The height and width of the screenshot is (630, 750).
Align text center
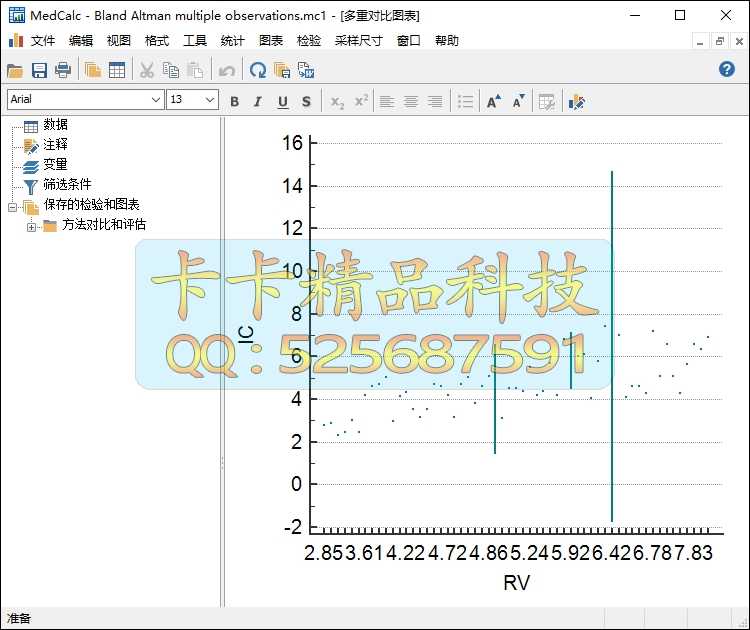point(411,101)
